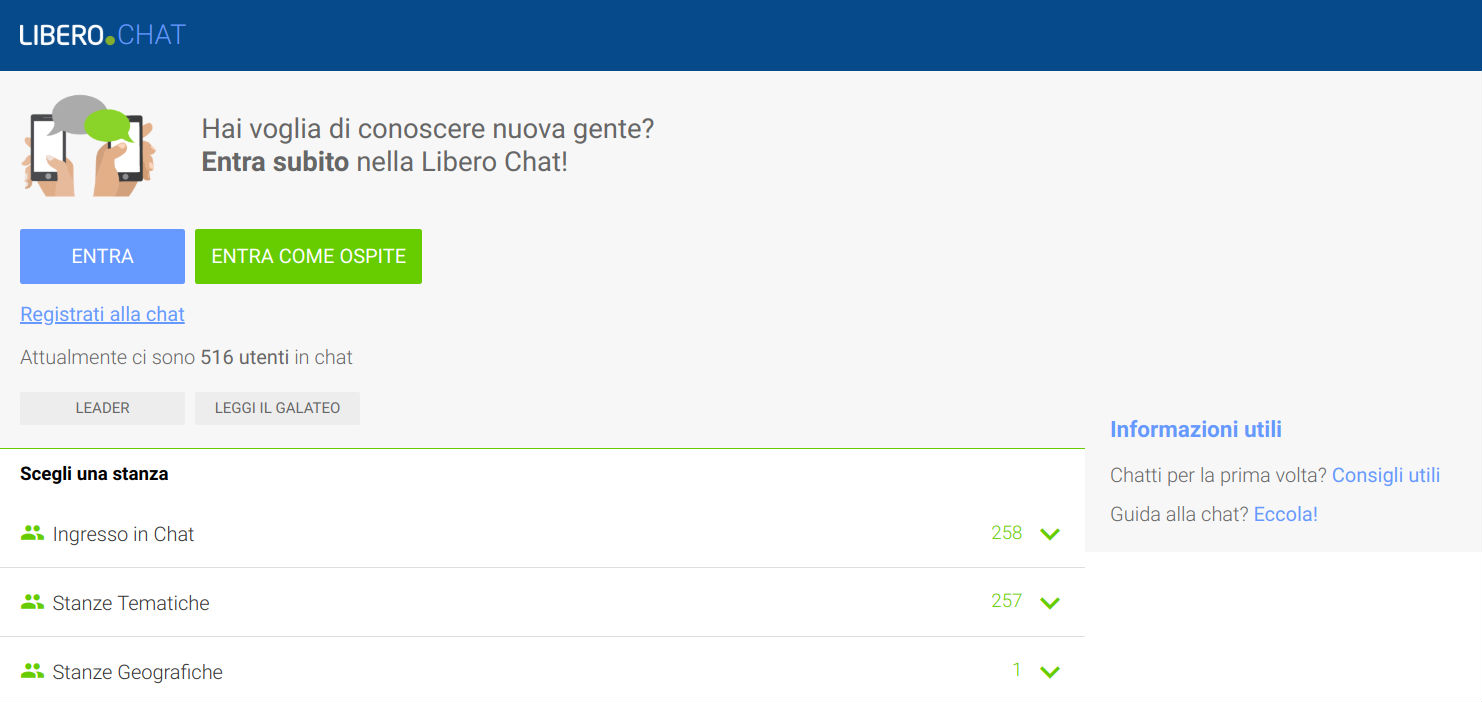Click the 257 user count
The image size is (1482, 702).
[x=1006, y=601]
